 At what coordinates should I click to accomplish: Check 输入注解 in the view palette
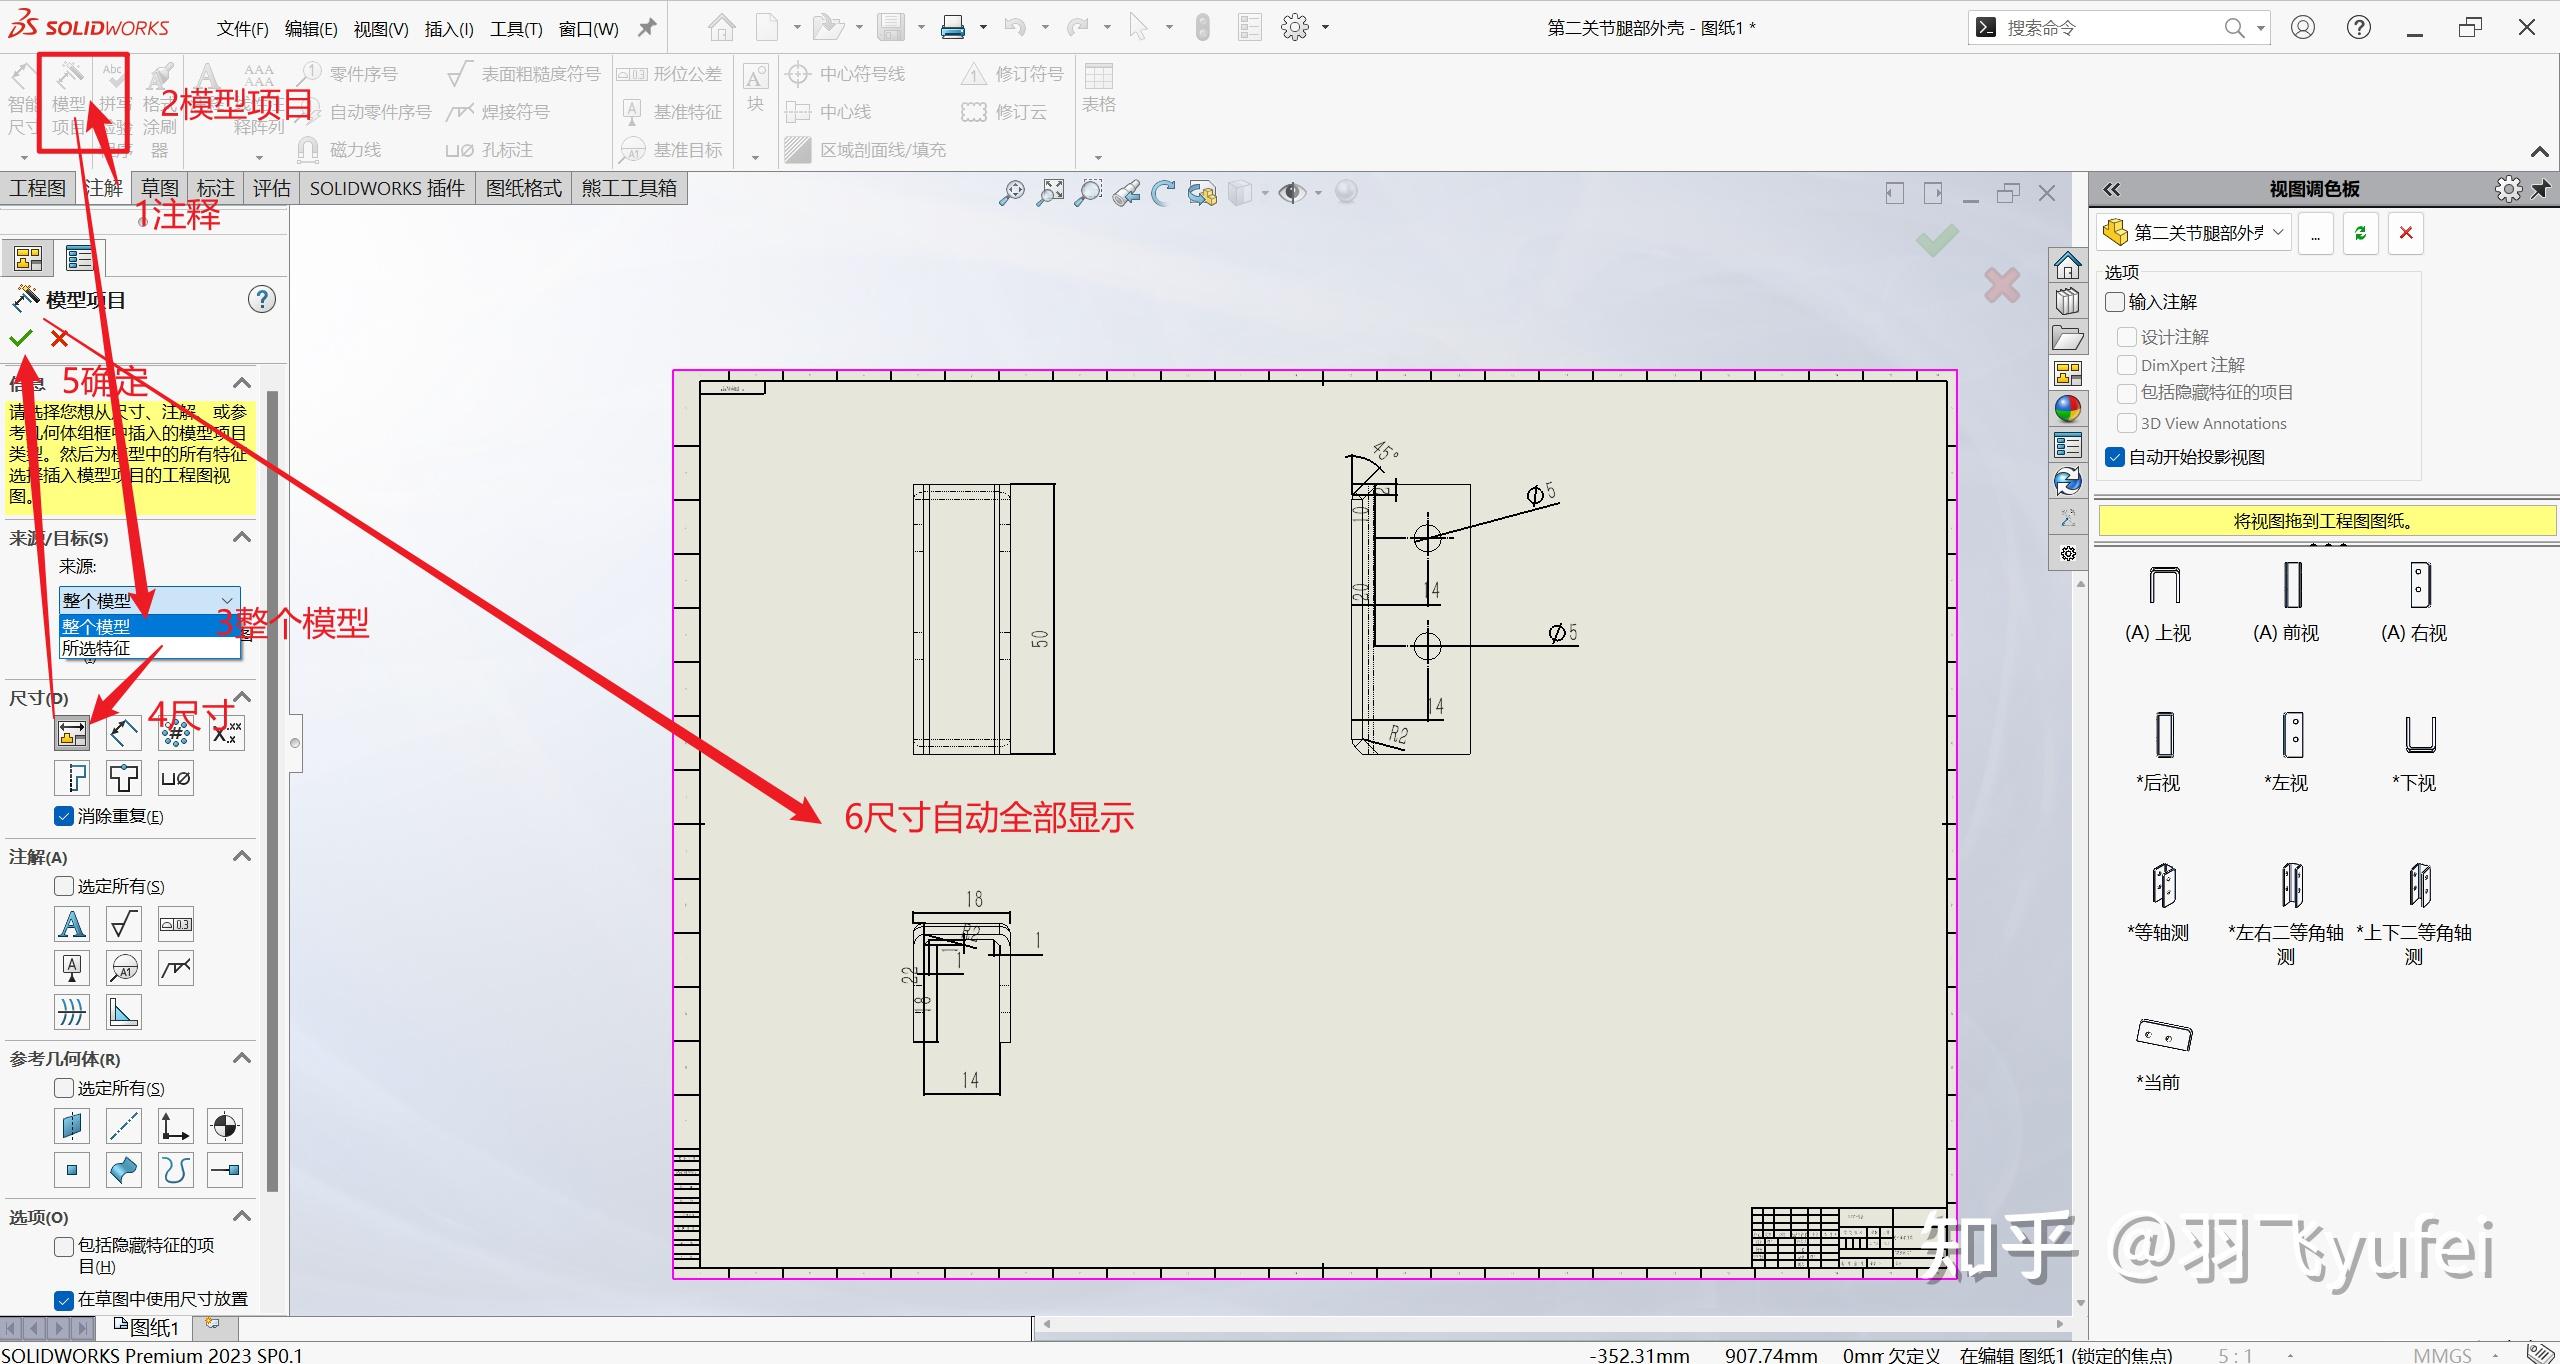click(x=2115, y=302)
